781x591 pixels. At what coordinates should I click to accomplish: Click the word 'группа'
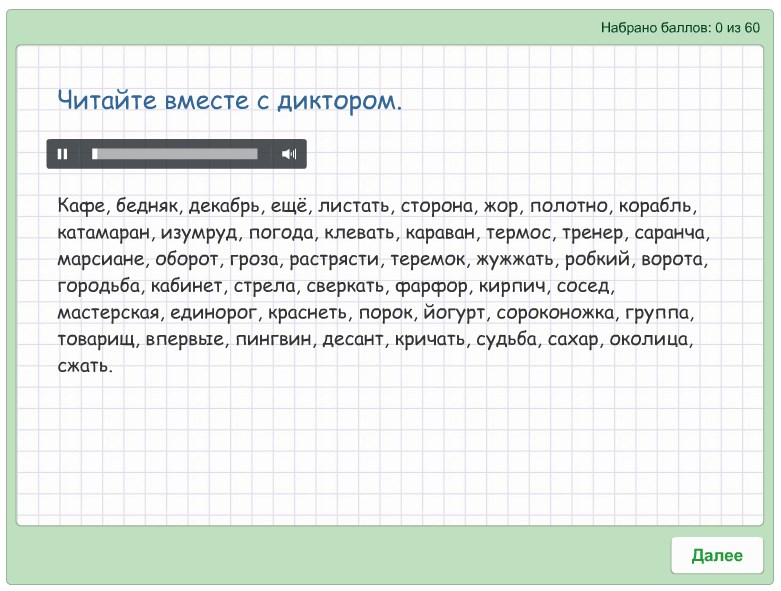point(657,313)
